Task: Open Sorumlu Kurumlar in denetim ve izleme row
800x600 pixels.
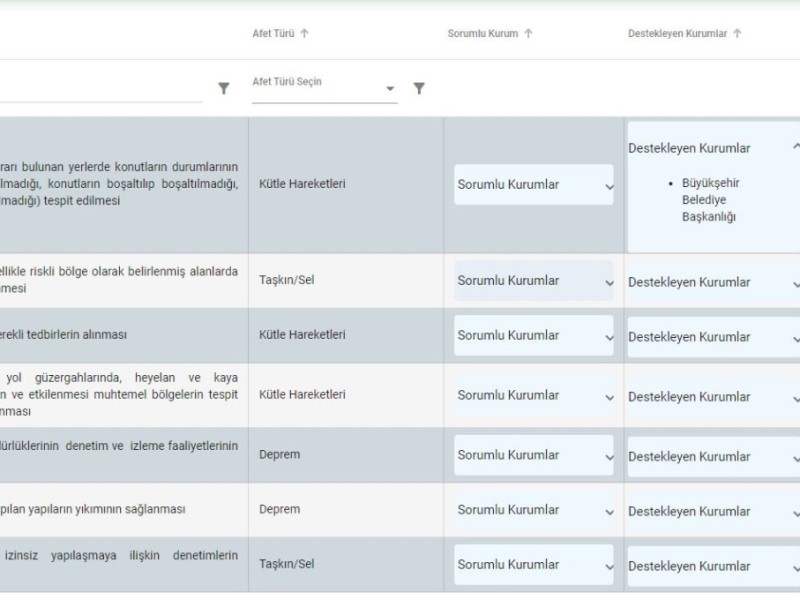Action: click(x=534, y=455)
